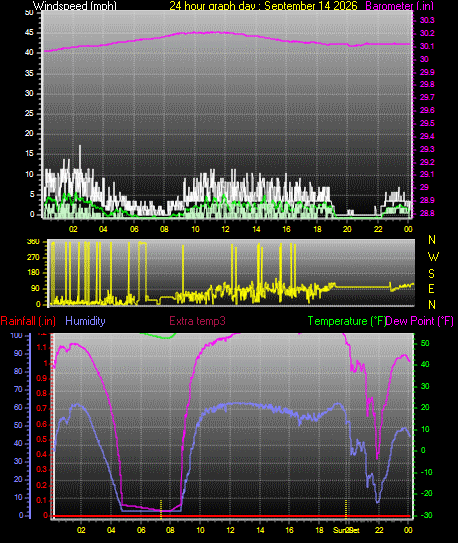Select the 'Rainfall (.in)' legend label
The height and width of the screenshot is (543, 458).
(x=28, y=321)
